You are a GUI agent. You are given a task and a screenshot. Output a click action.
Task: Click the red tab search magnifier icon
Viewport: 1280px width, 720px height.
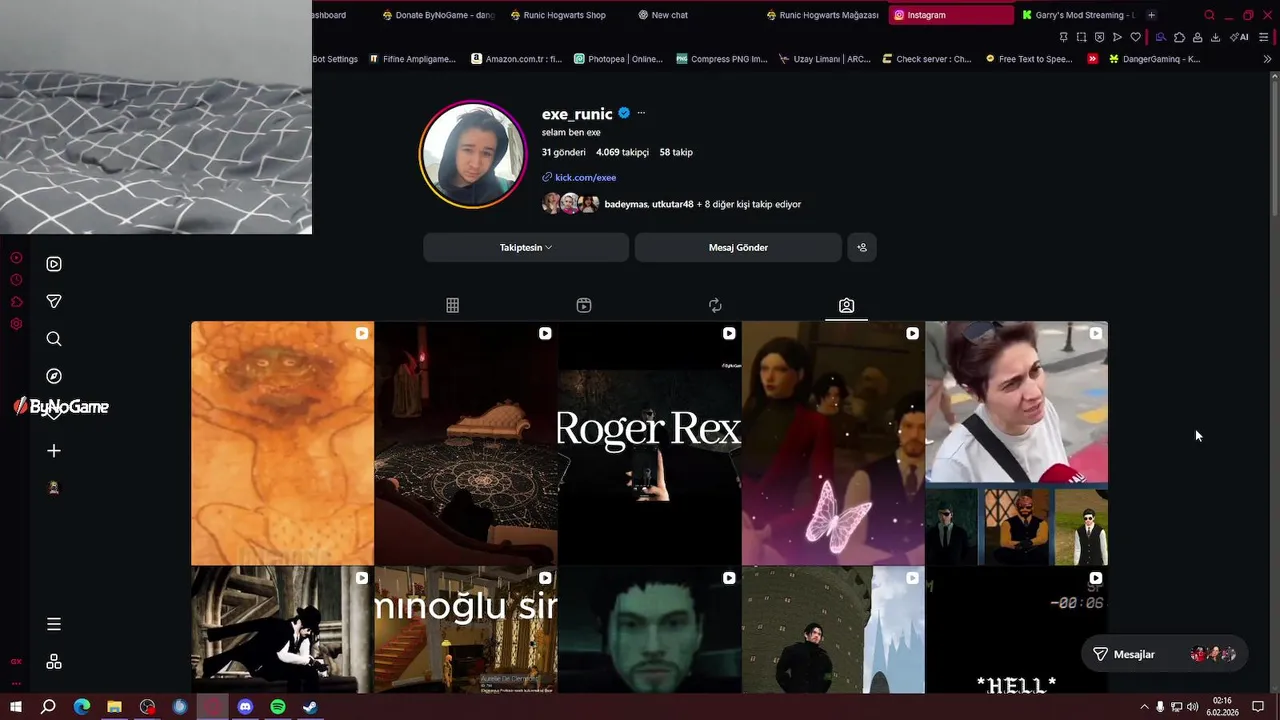[x=1209, y=15]
